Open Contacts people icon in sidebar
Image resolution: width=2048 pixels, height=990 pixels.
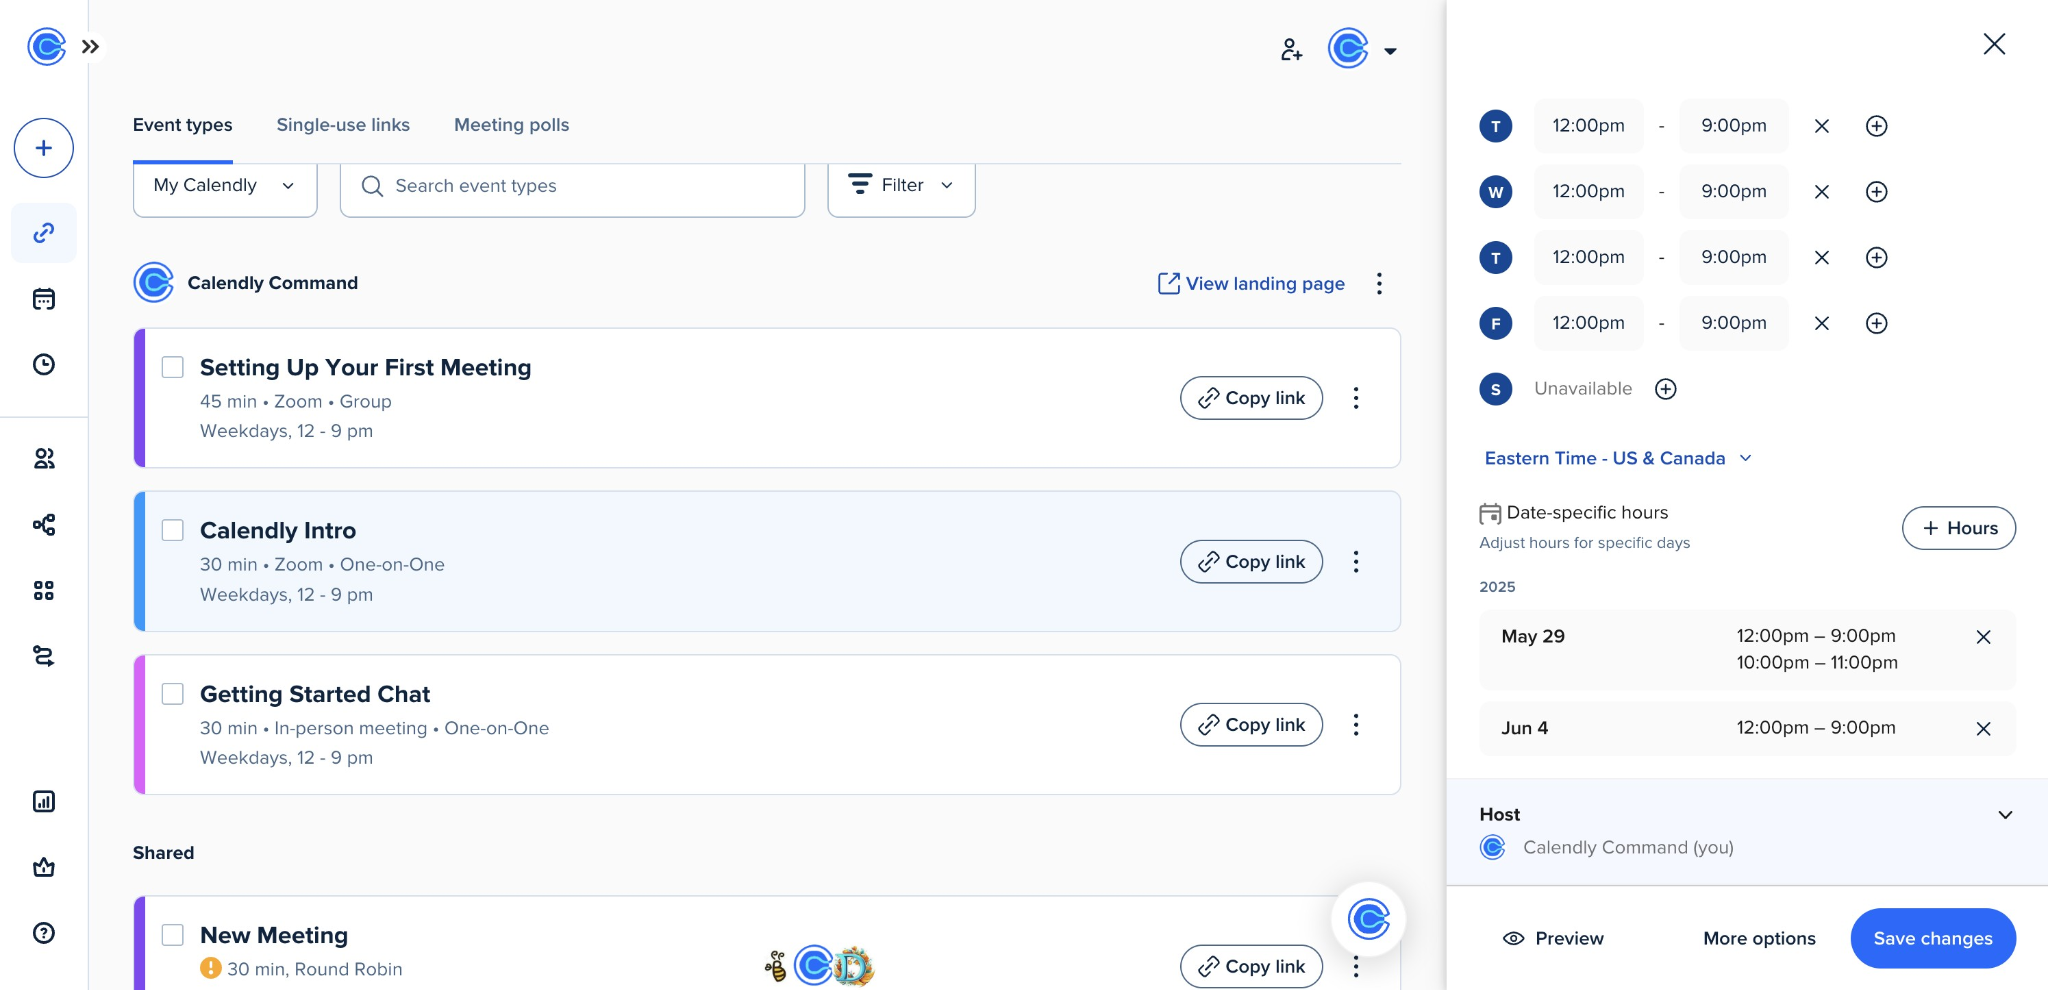[44, 459]
